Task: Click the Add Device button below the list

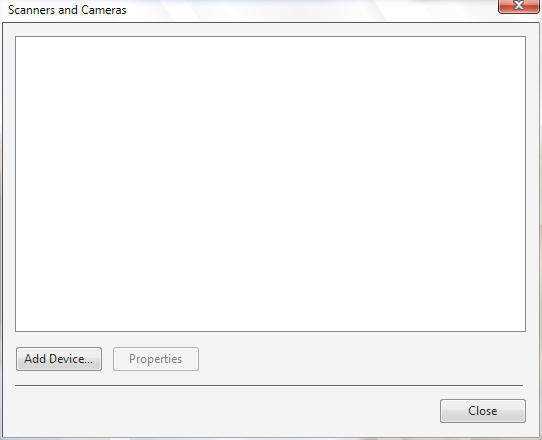Action: (59, 359)
